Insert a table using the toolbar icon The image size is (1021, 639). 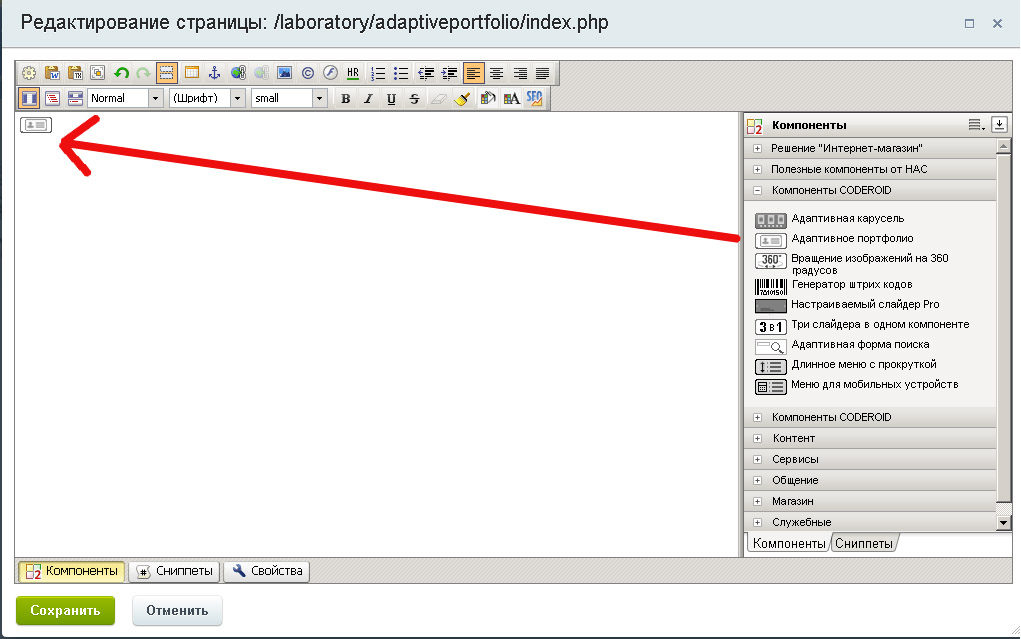tap(191, 73)
